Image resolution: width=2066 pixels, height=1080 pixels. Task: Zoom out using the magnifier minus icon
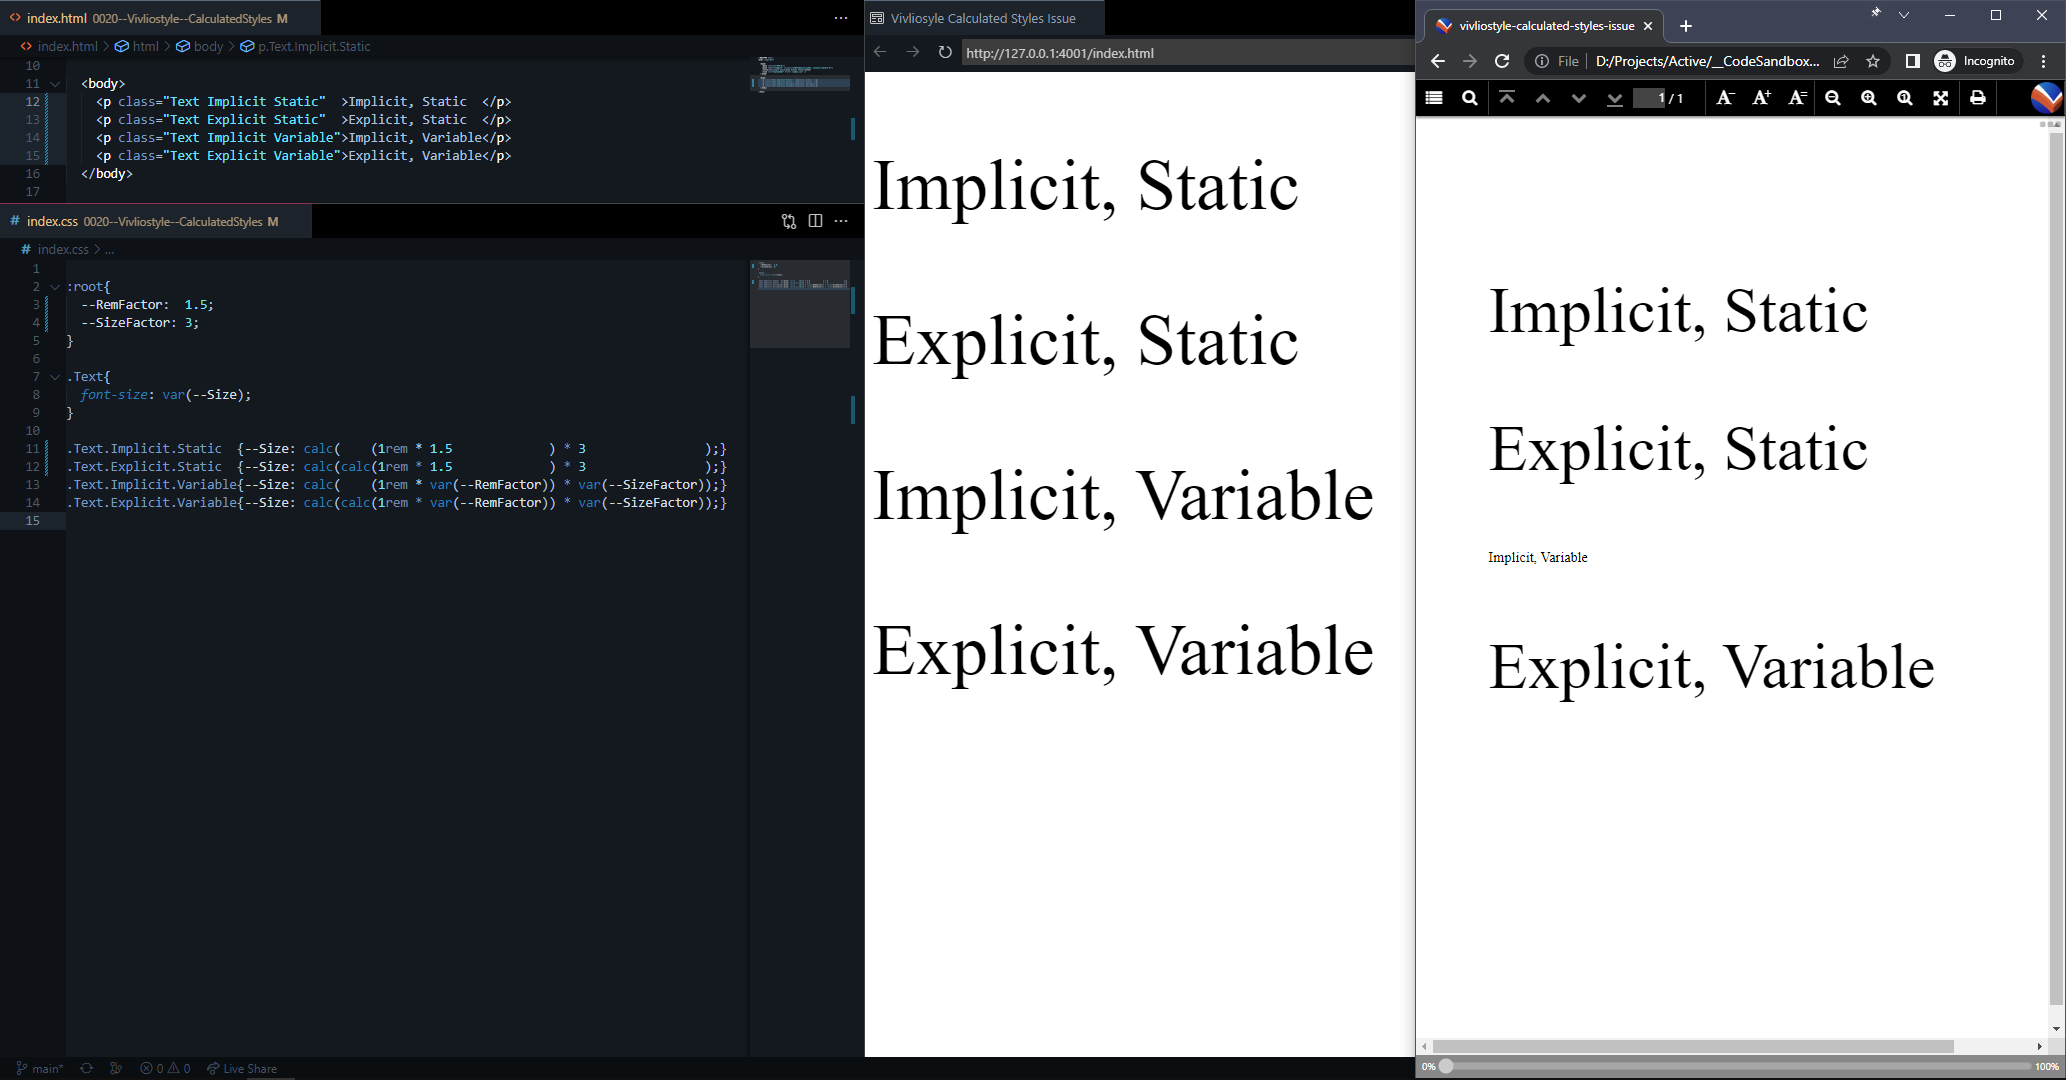point(1833,98)
